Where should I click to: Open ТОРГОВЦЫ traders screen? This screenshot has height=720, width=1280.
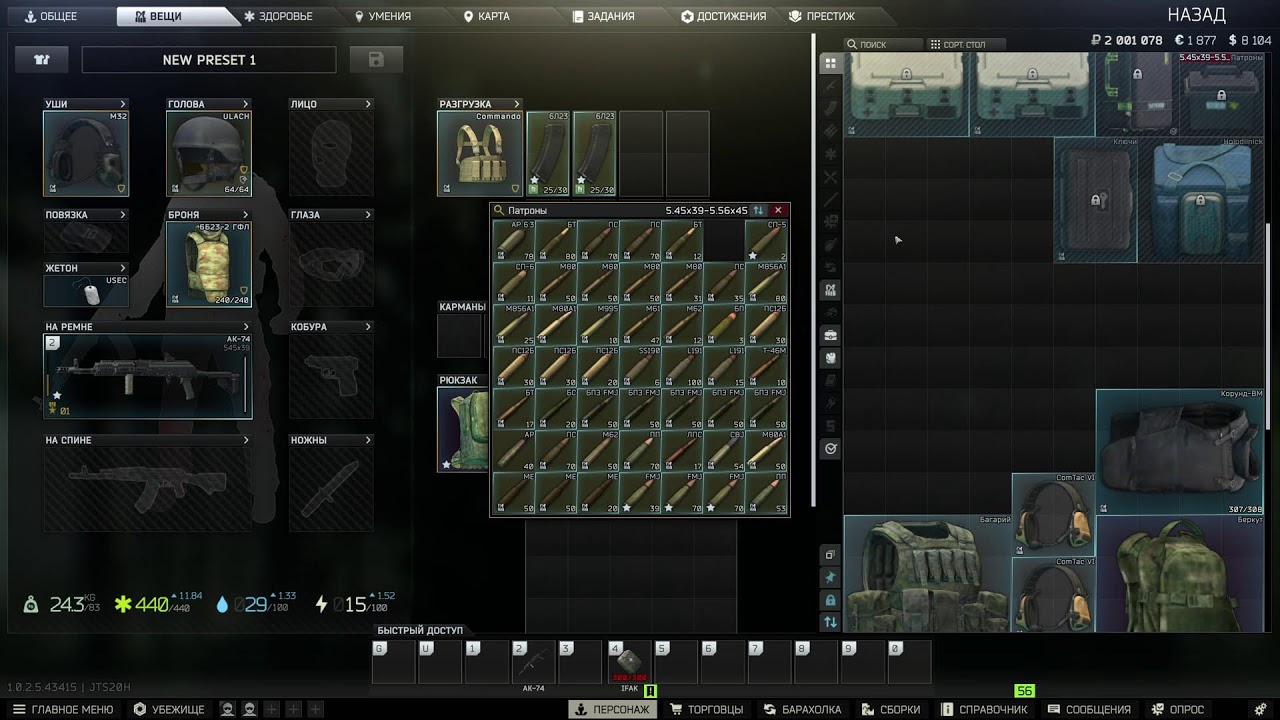[x=707, y=709]
